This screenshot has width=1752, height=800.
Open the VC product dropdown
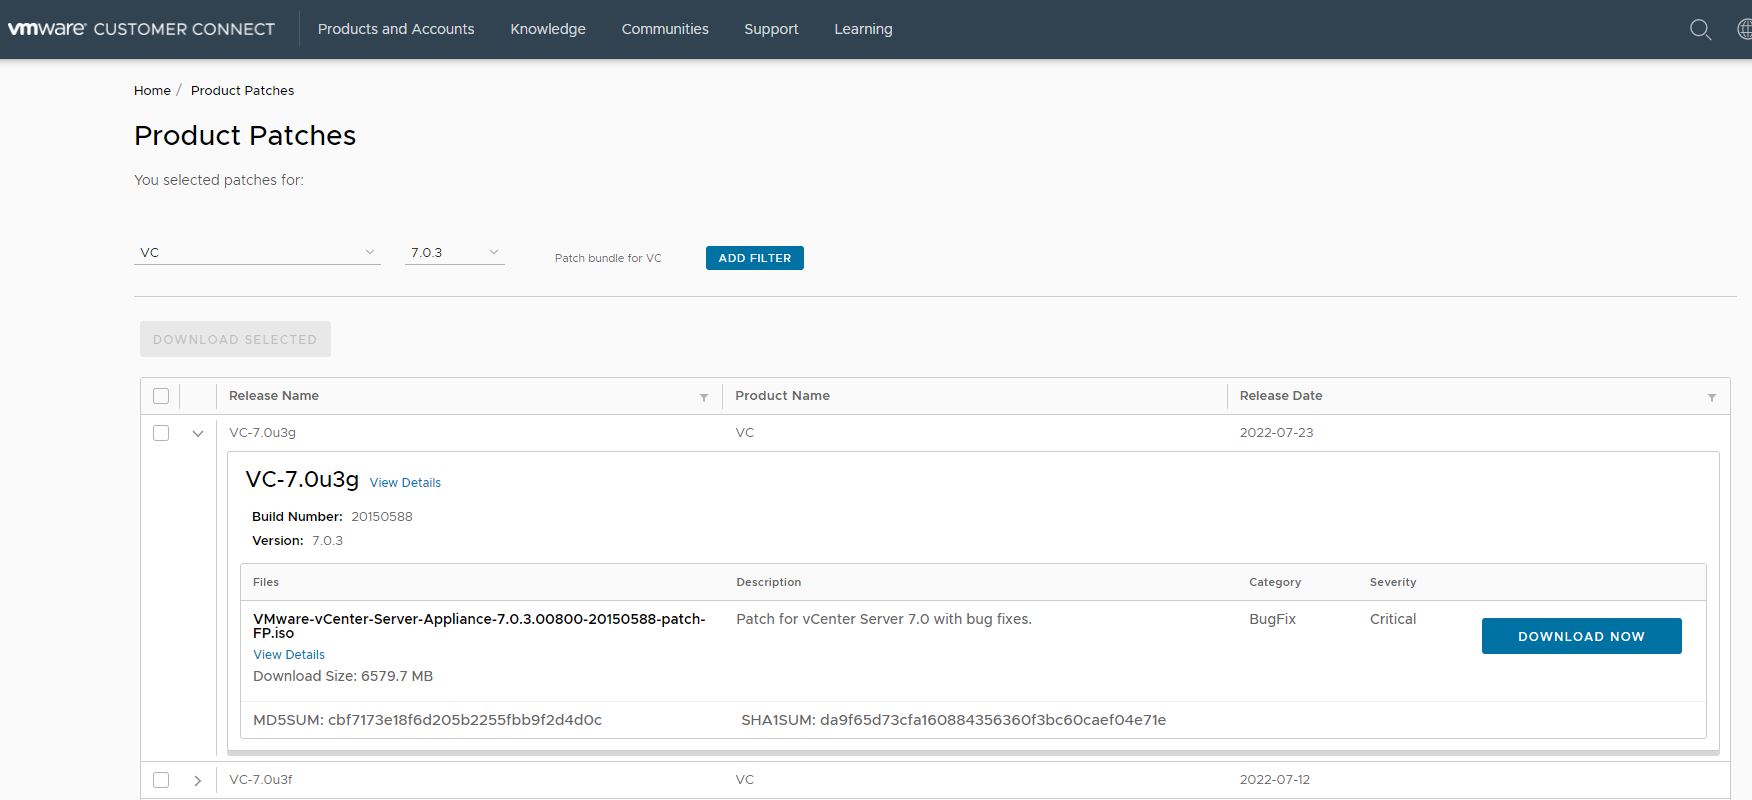257,252
